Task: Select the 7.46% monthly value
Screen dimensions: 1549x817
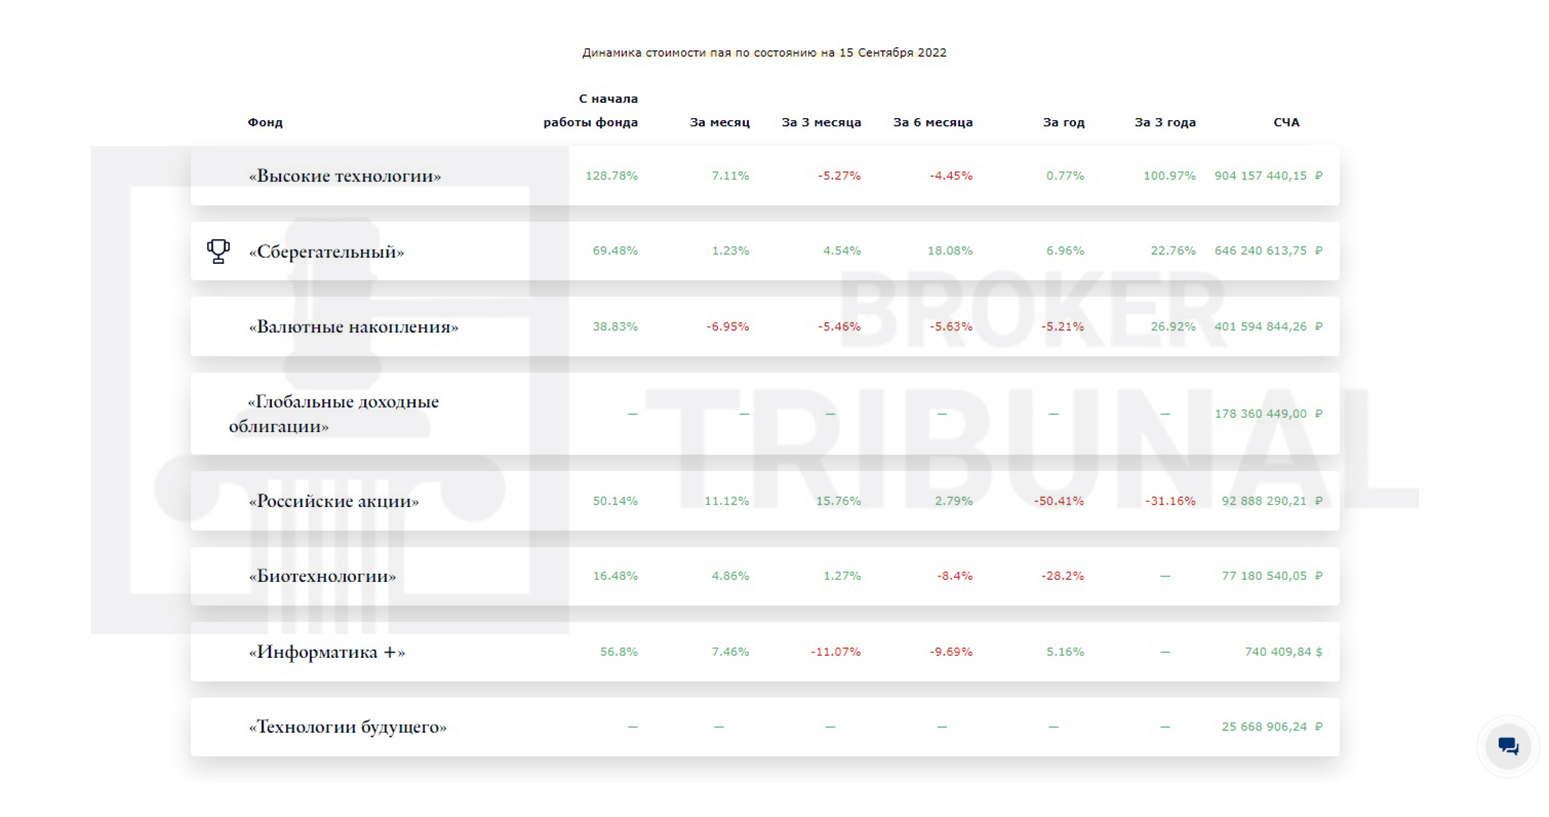Action: 730,652
